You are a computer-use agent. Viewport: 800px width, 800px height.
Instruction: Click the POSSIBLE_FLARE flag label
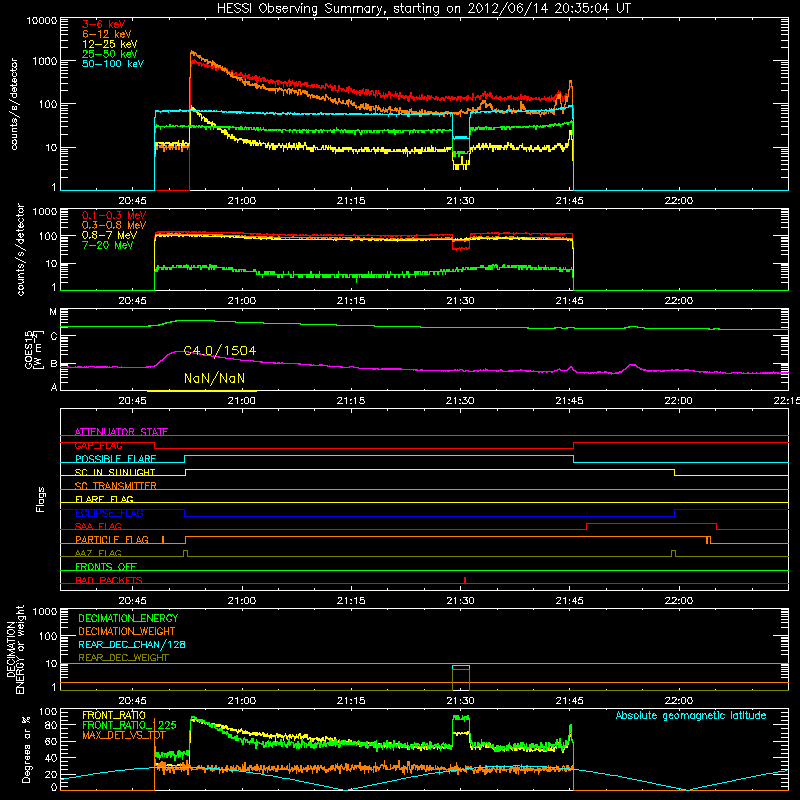(x=115, y=459)
